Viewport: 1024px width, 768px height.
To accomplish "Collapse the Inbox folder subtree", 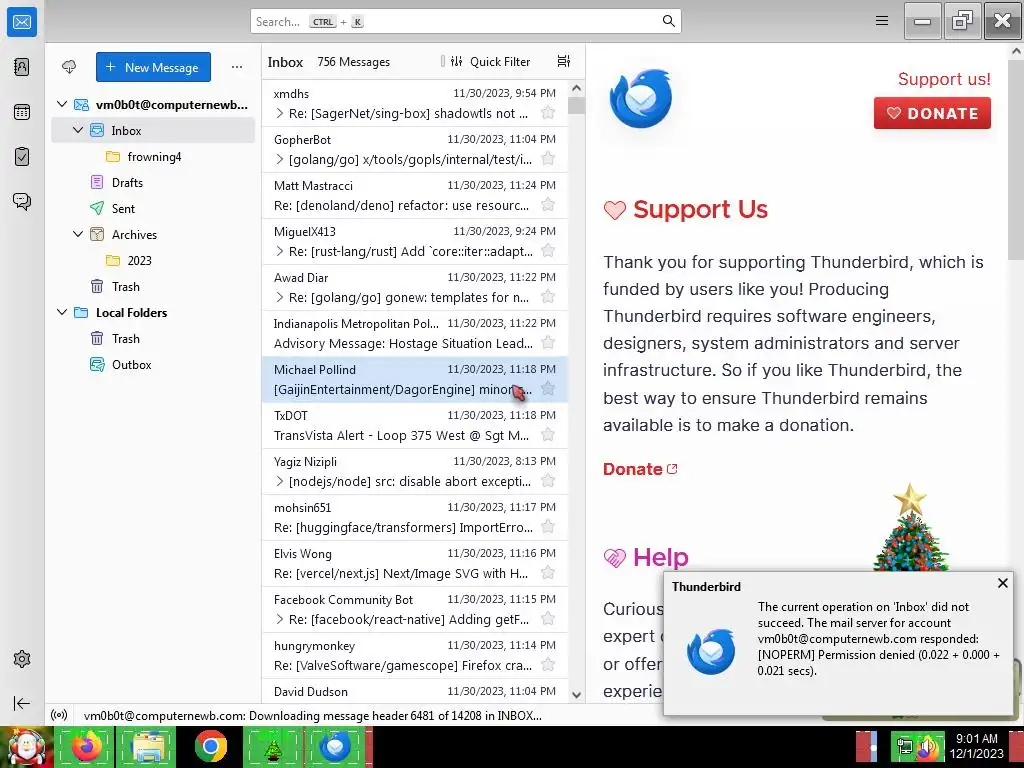I will pos(78,131).
